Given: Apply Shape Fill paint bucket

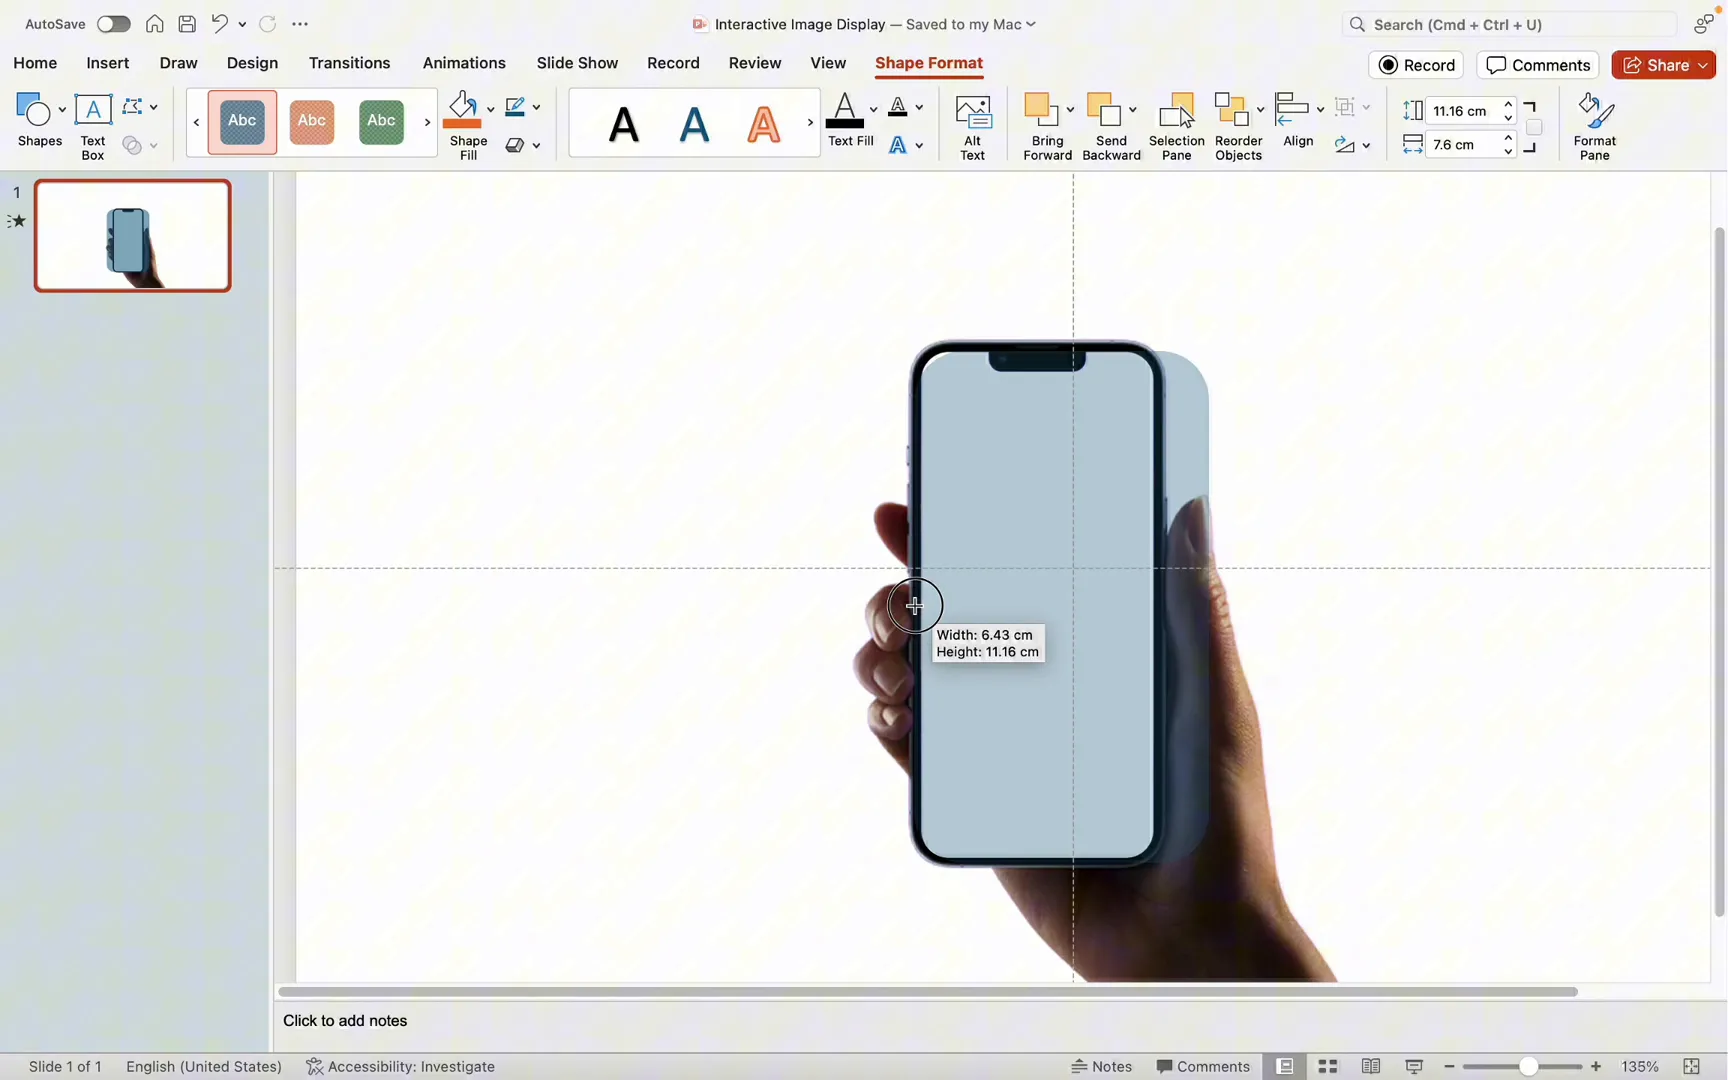Looking at the screenshot, I should pos(462,108).
